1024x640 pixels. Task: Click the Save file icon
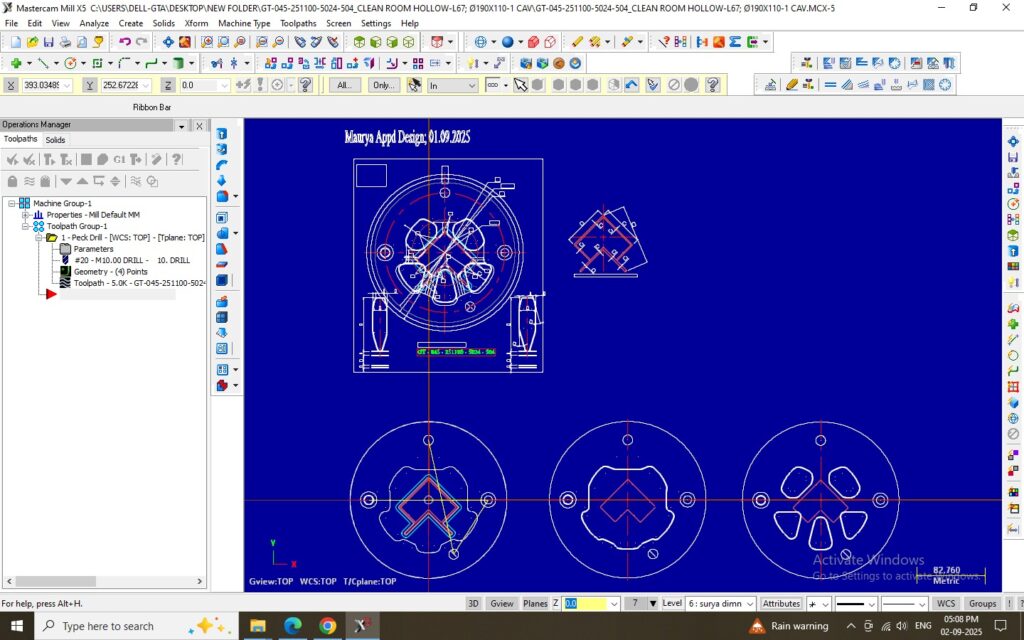coord(48,42)
